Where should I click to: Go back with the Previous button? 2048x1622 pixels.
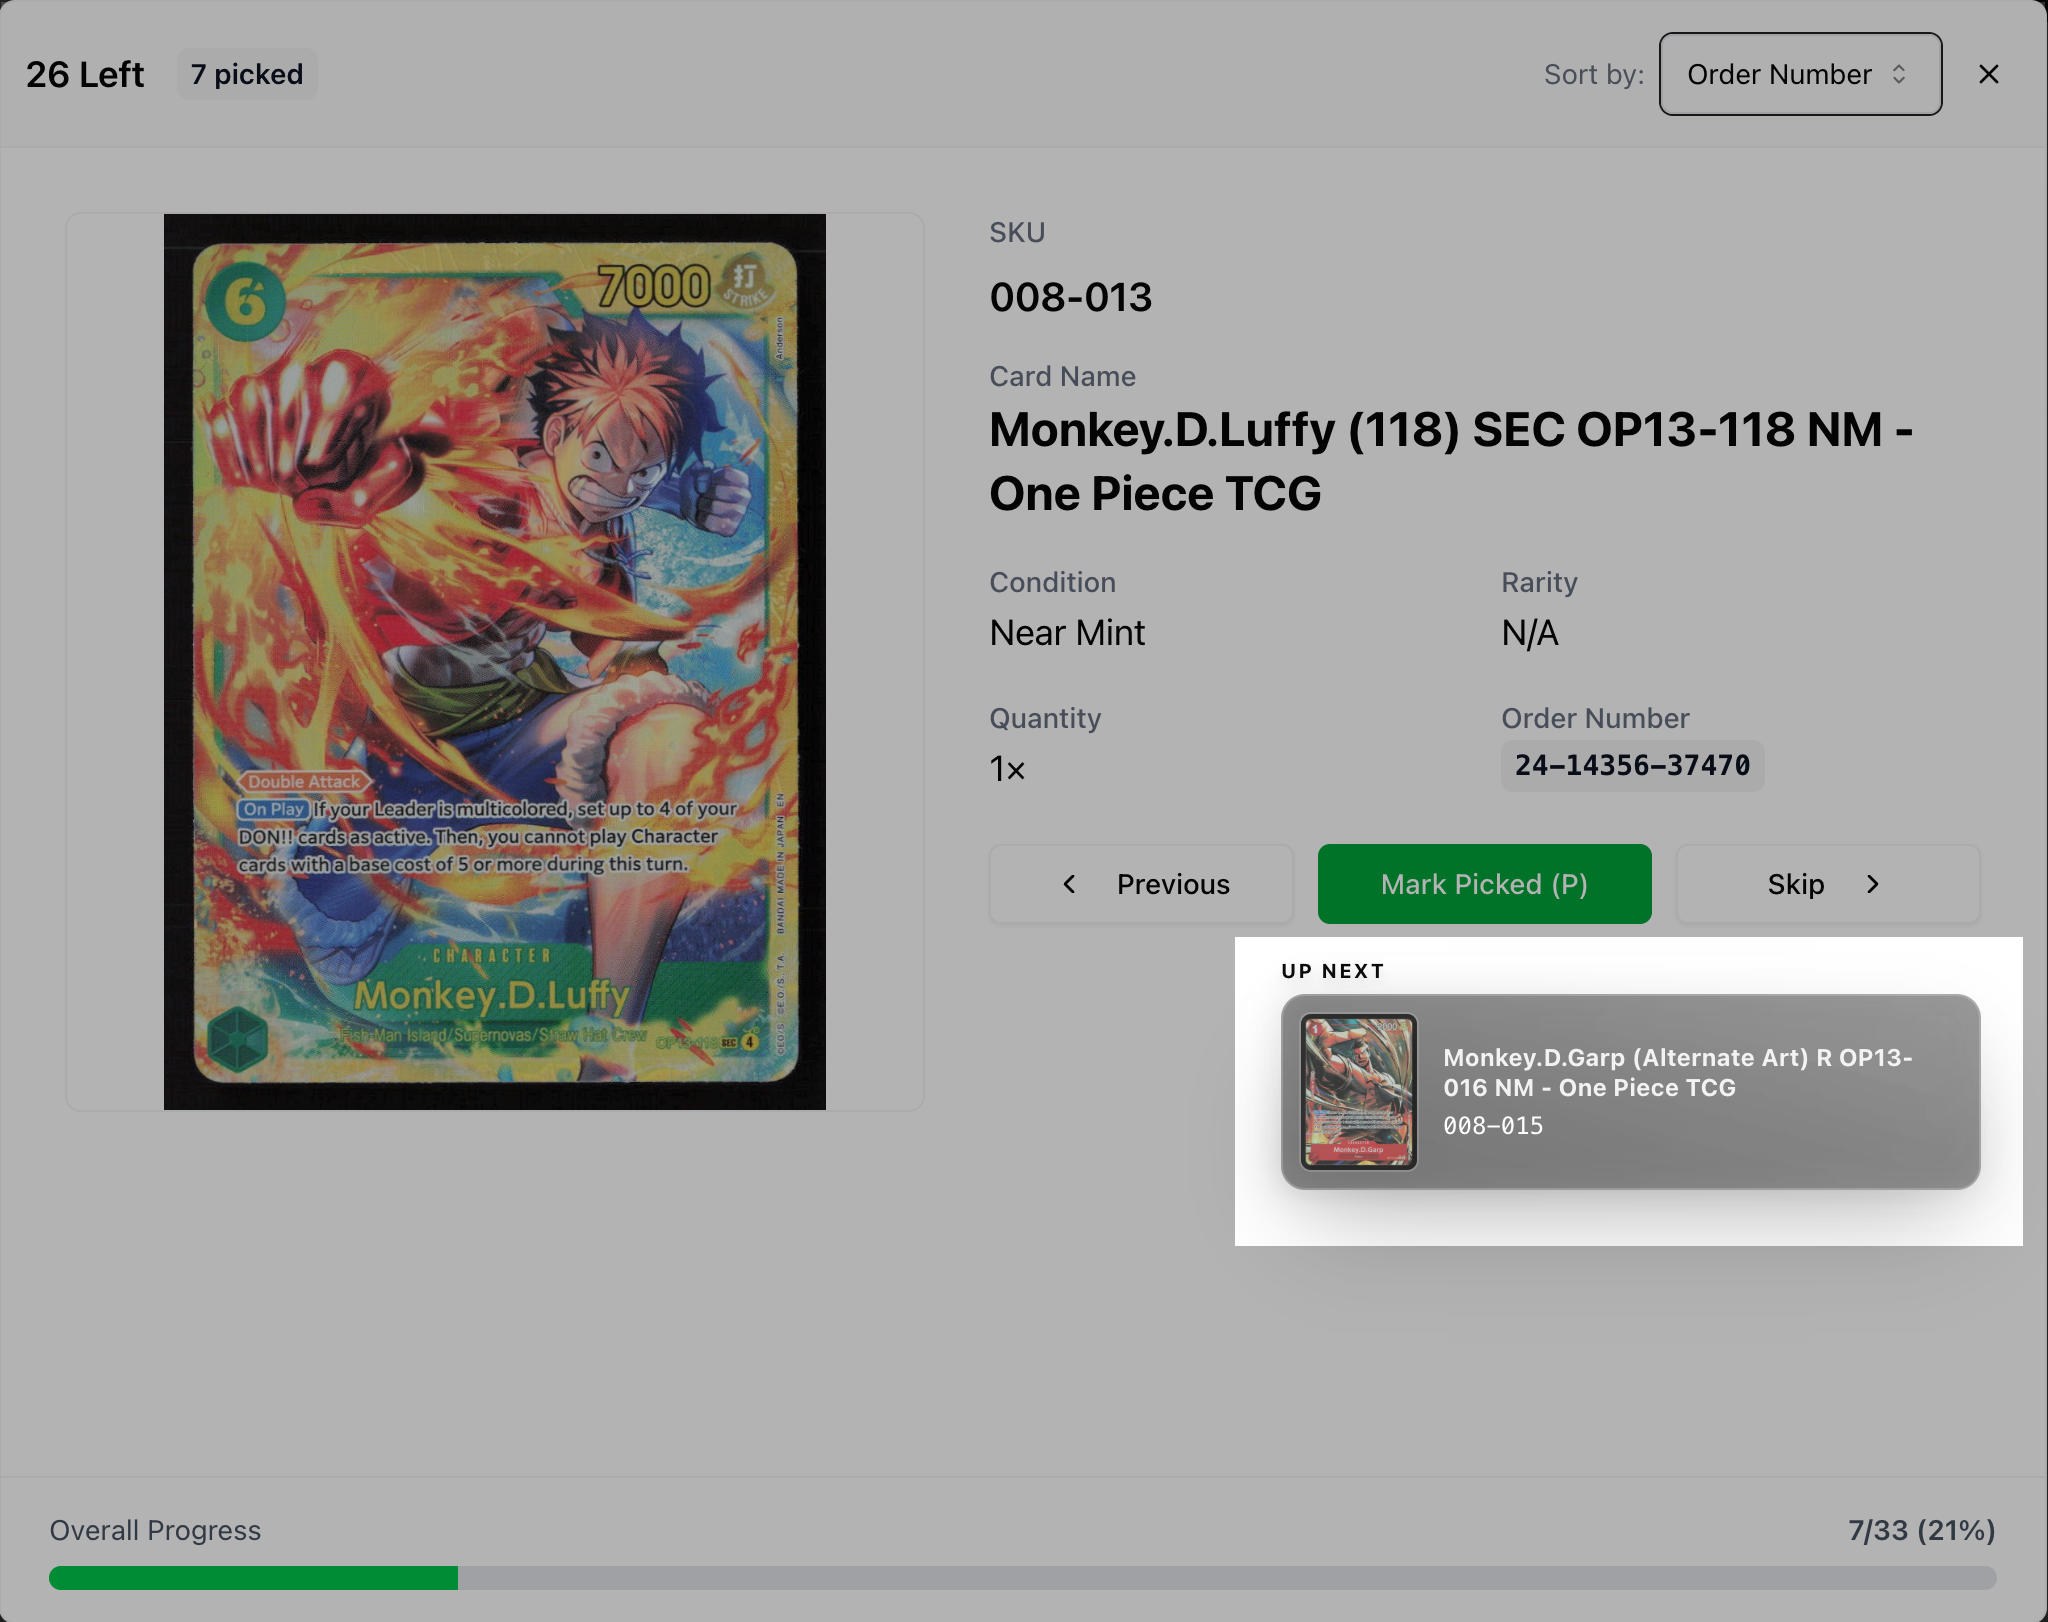click(x=1141, y=884)
